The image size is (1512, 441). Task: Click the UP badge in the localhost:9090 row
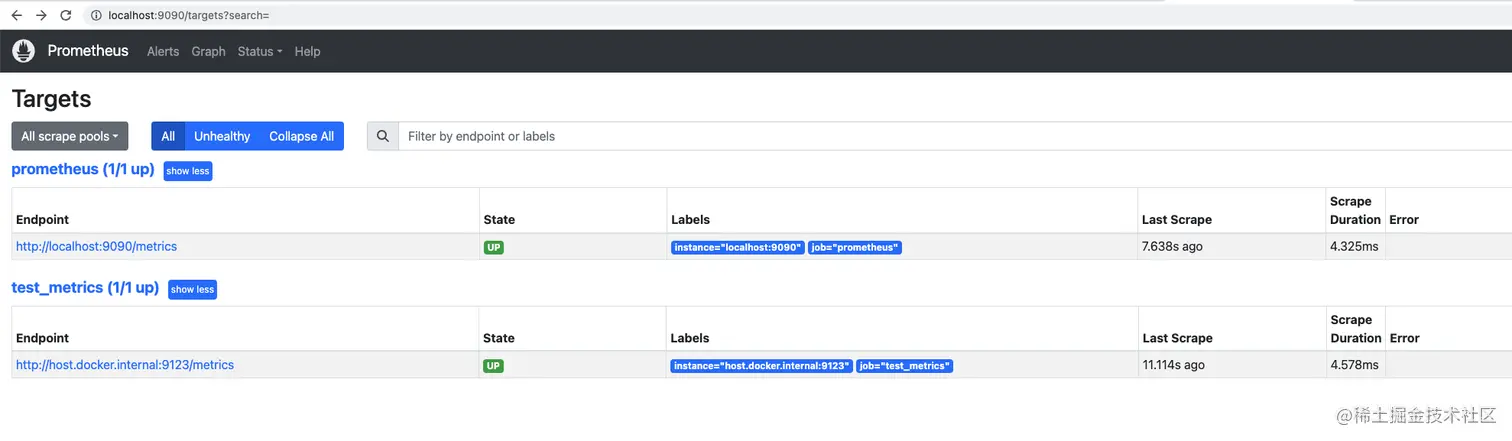point(494,247)
